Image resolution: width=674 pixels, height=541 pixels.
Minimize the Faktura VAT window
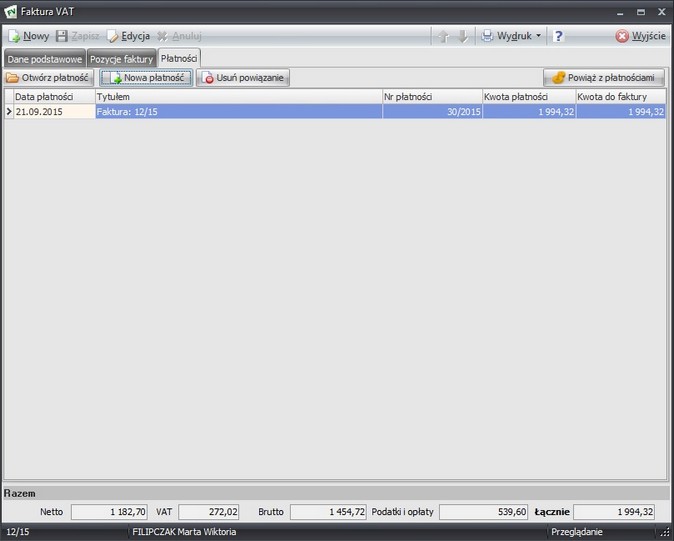620,12
